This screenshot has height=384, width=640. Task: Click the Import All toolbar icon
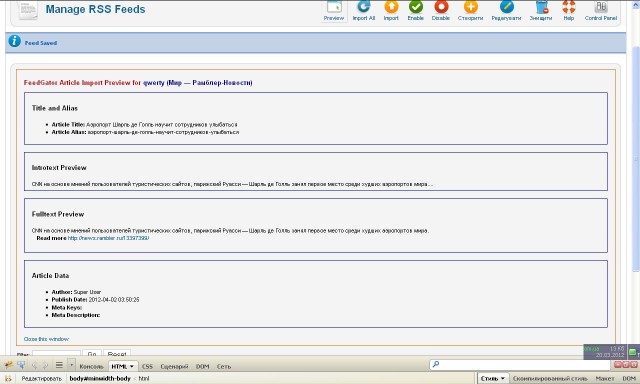point(363,7)
